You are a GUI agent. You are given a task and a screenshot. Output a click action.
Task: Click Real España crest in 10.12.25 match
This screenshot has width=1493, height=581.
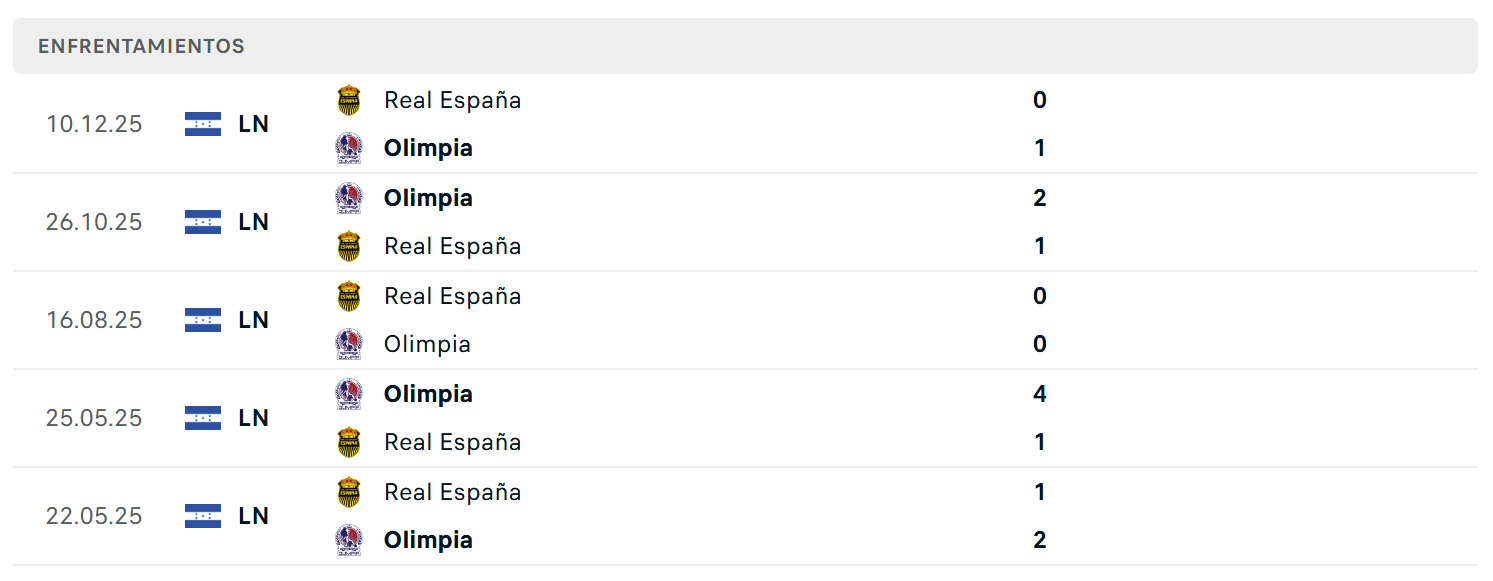[348, 100]
